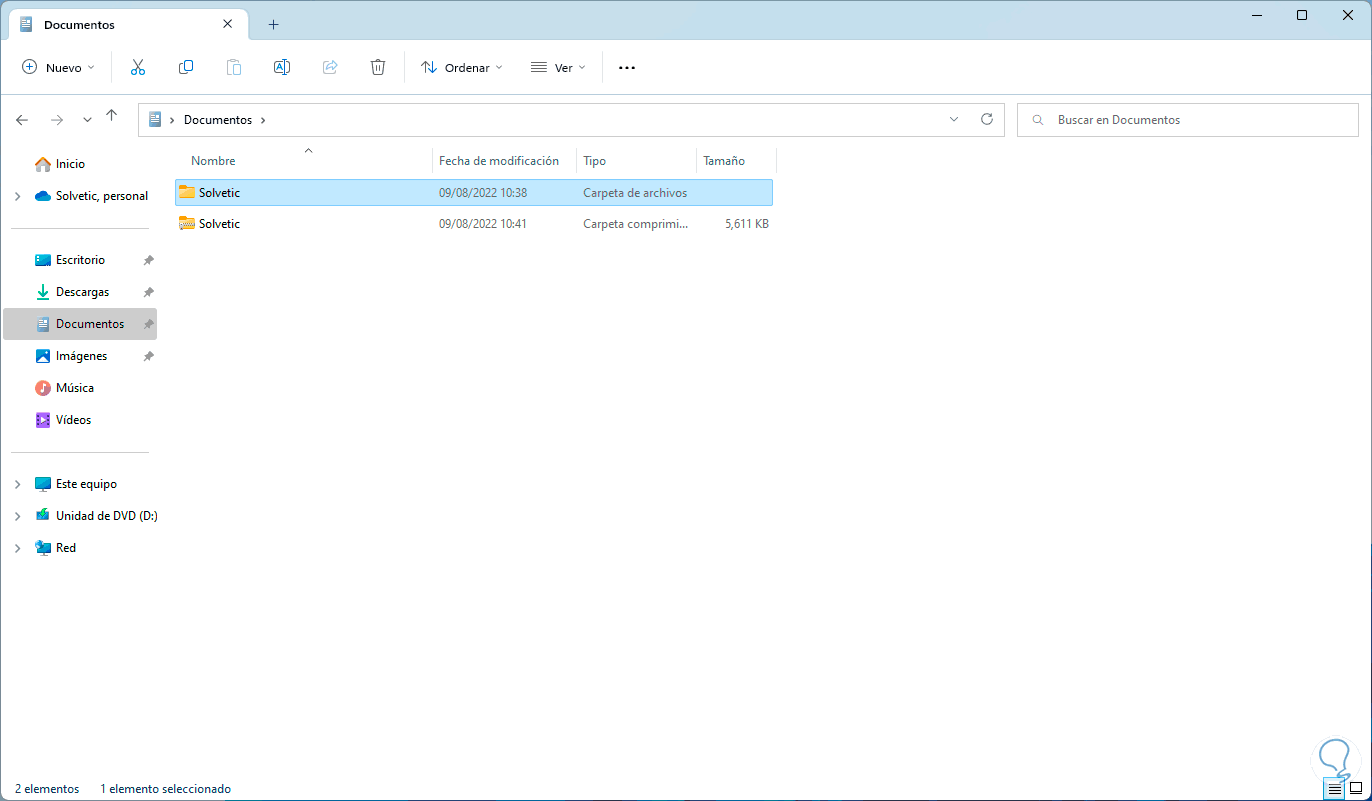Go forward with the right arrow
Viewport: 1372px width, 801px height.
(57, 120)
